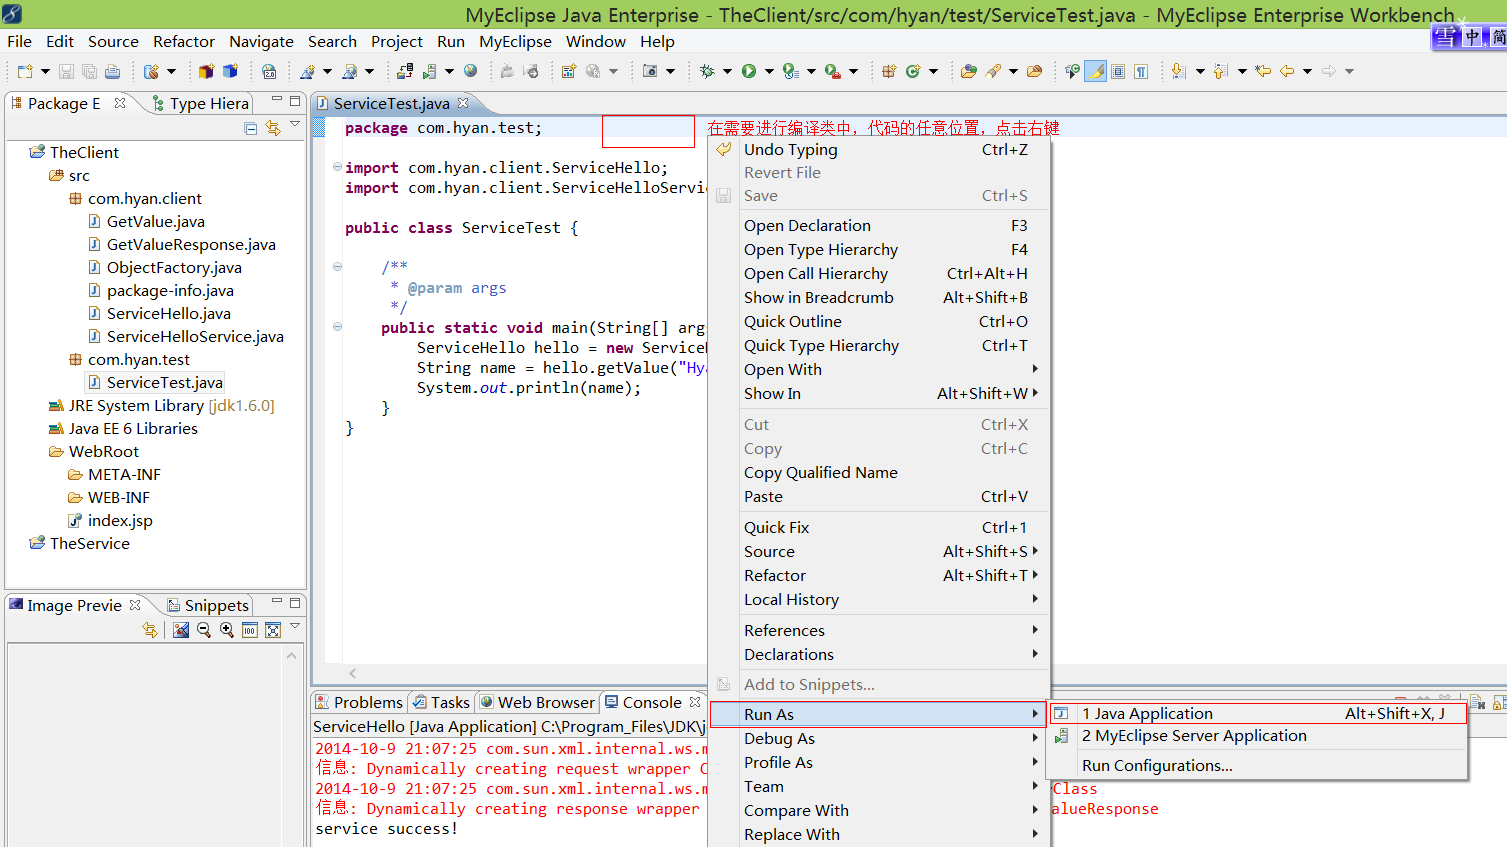Image resolution: width=1507 pixels, height=847 pixels.
Task: Open the Back history dropdown arrow
Action: click(1307, 71)
